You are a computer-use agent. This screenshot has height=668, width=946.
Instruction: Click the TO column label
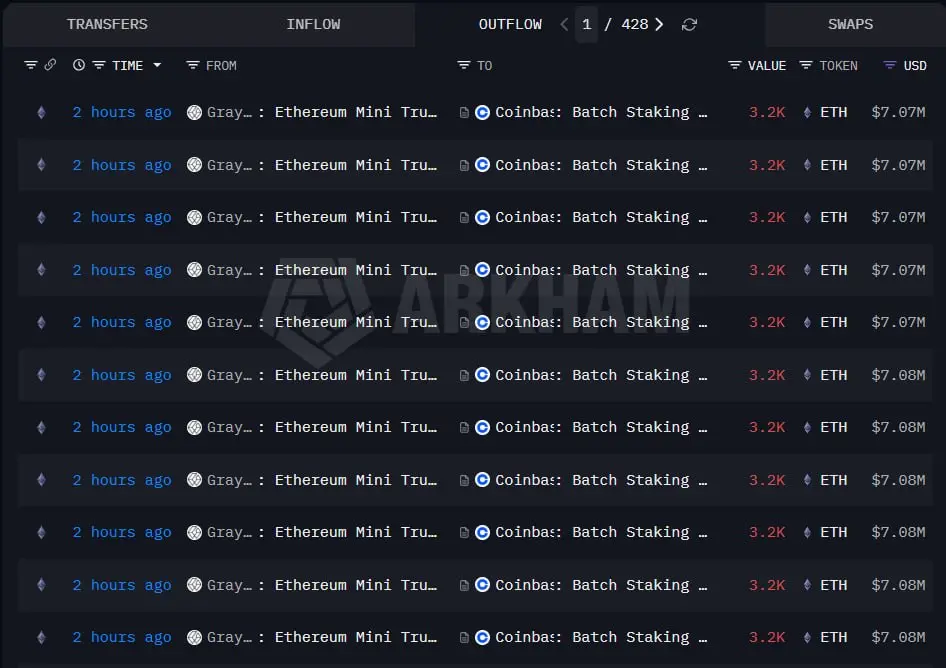coord(484,65)
